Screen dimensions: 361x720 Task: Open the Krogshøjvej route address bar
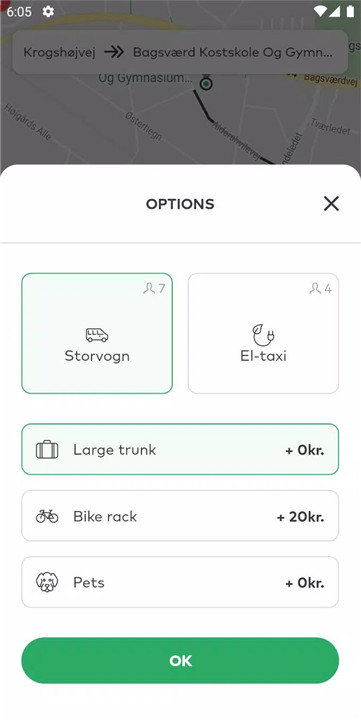pos(180,52)
